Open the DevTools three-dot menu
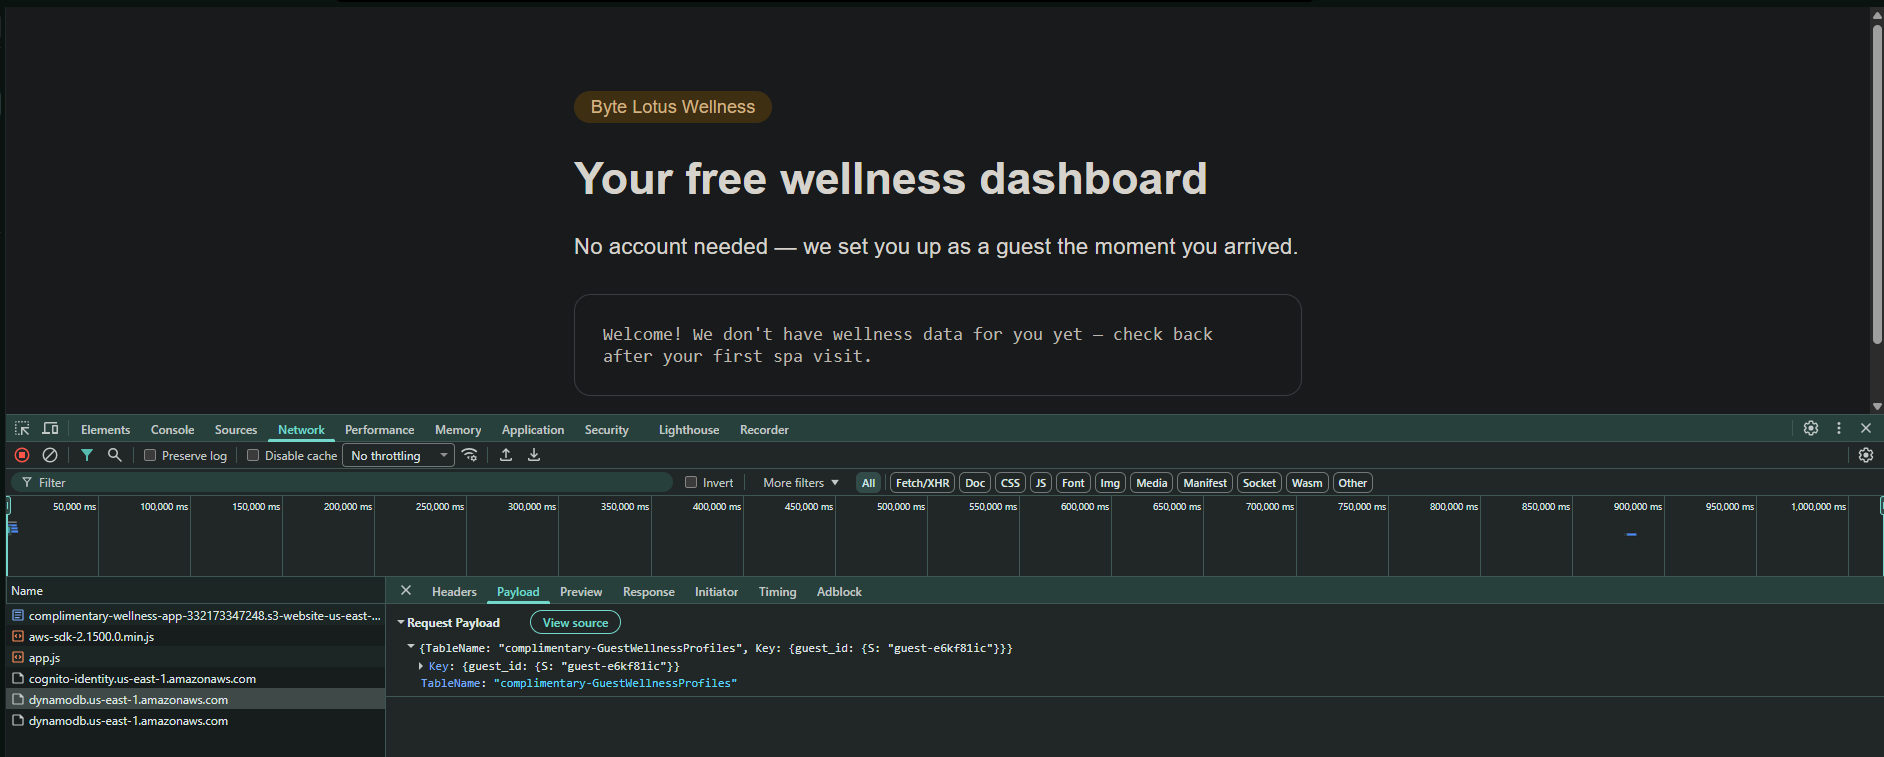 (x=1839, y=428)
